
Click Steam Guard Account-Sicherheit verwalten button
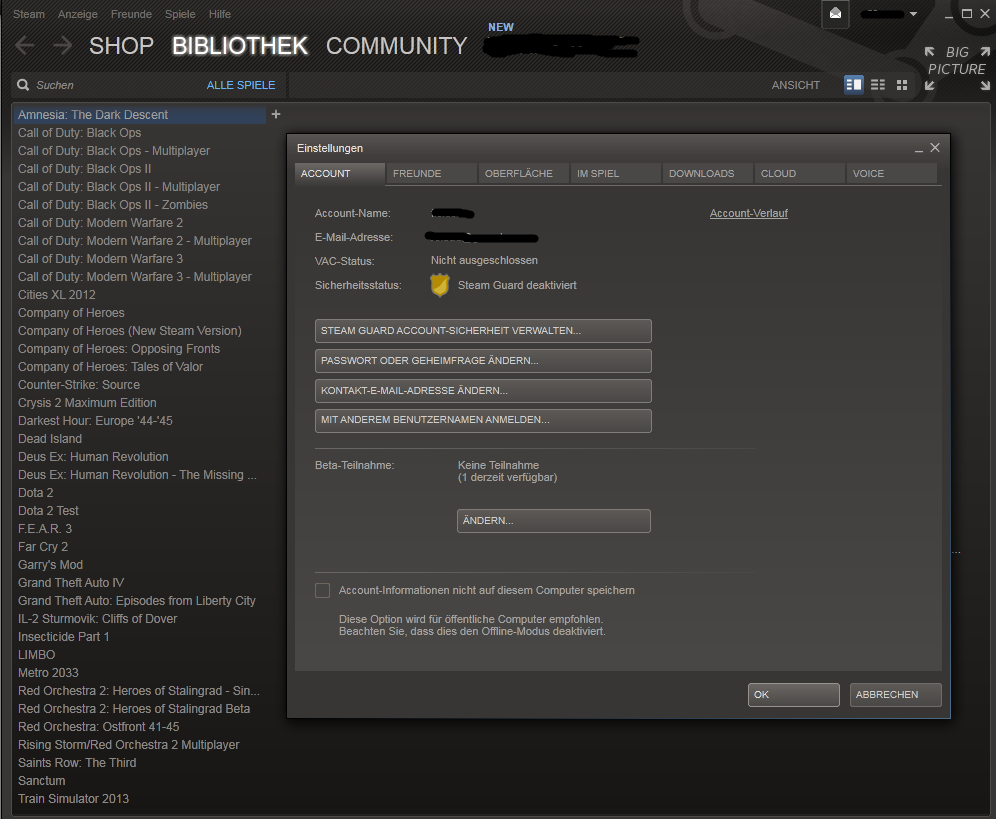tap(483, 331)
